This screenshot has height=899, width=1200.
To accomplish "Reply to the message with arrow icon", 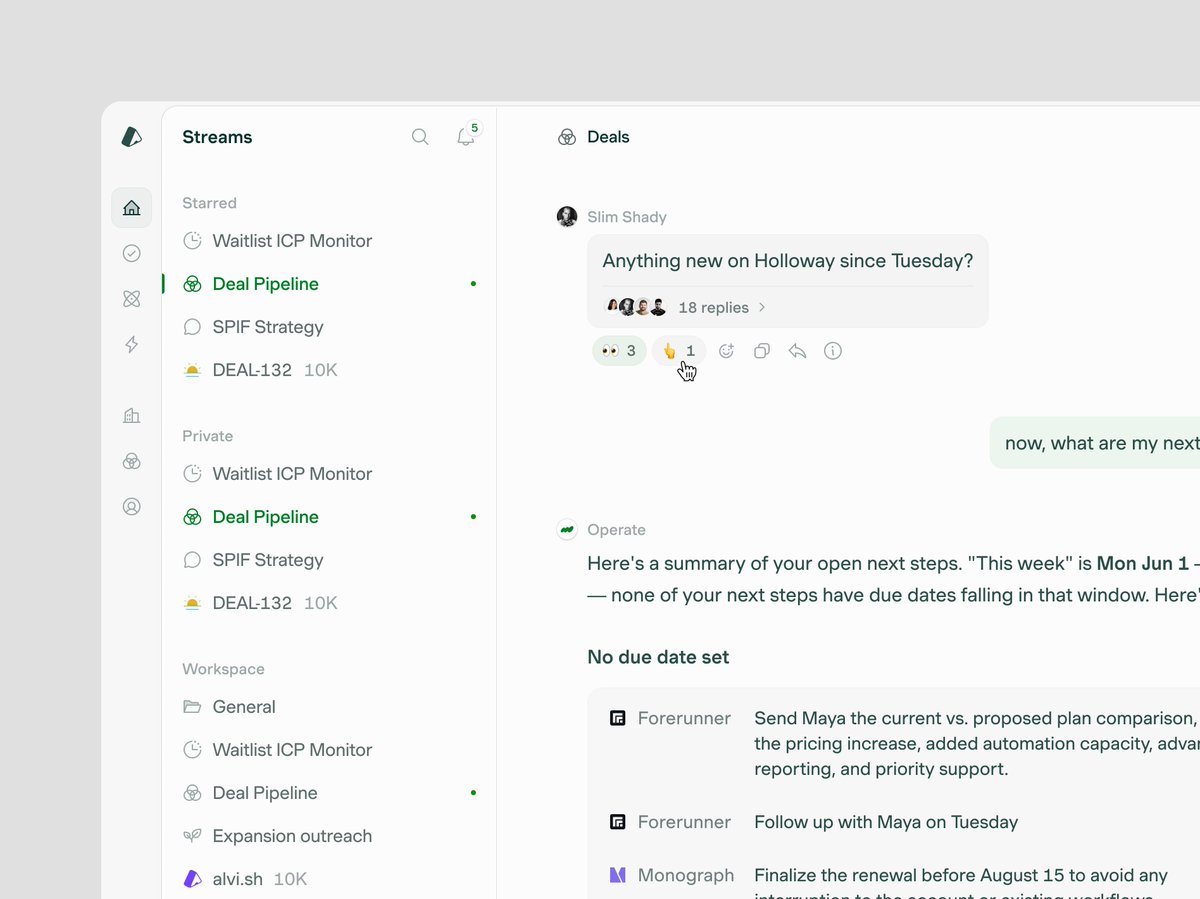I will pyautogui.click(x=797, y=351).
